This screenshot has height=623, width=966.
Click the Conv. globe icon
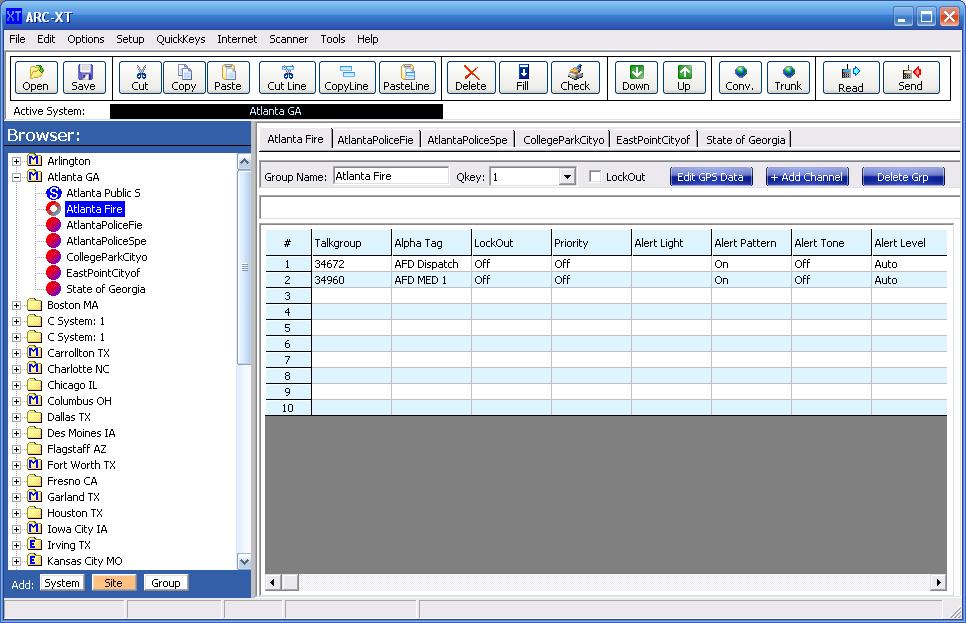[741, 78]
